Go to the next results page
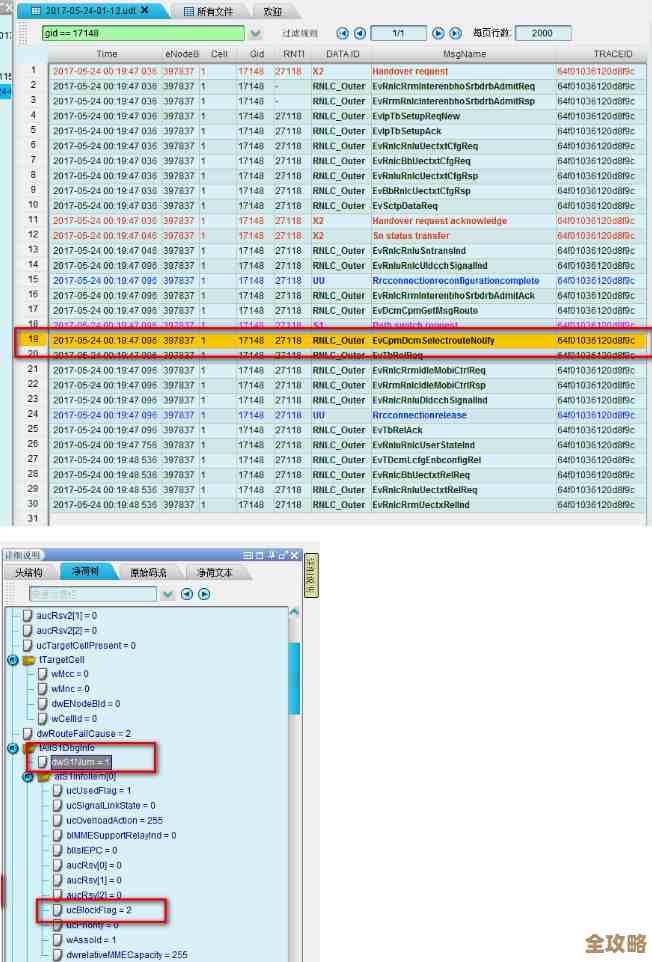Viewport: 652px width, 962px height. (440, 33)
